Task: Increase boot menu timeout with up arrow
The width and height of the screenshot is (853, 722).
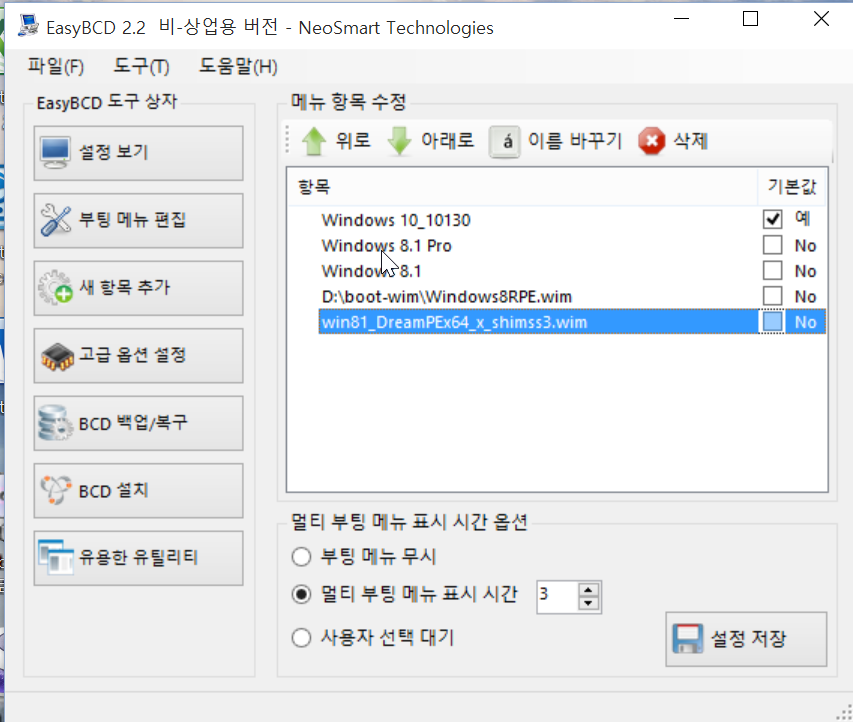Action: [x=588, y=590]
